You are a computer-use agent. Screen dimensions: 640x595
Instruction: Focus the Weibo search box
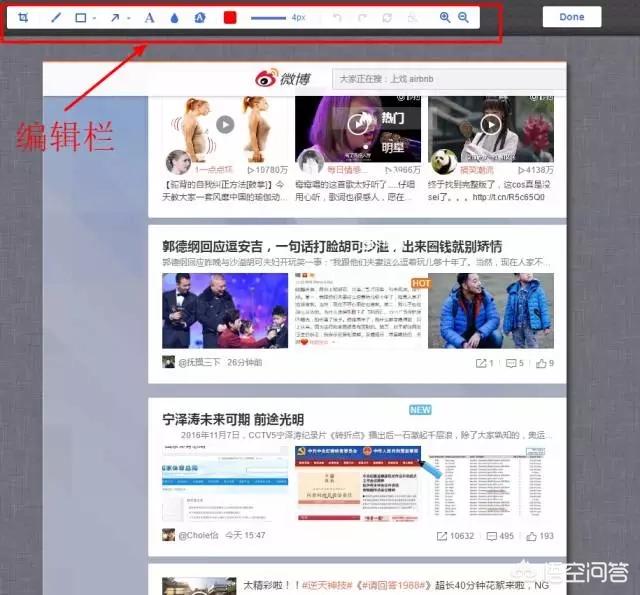[449, 79]
